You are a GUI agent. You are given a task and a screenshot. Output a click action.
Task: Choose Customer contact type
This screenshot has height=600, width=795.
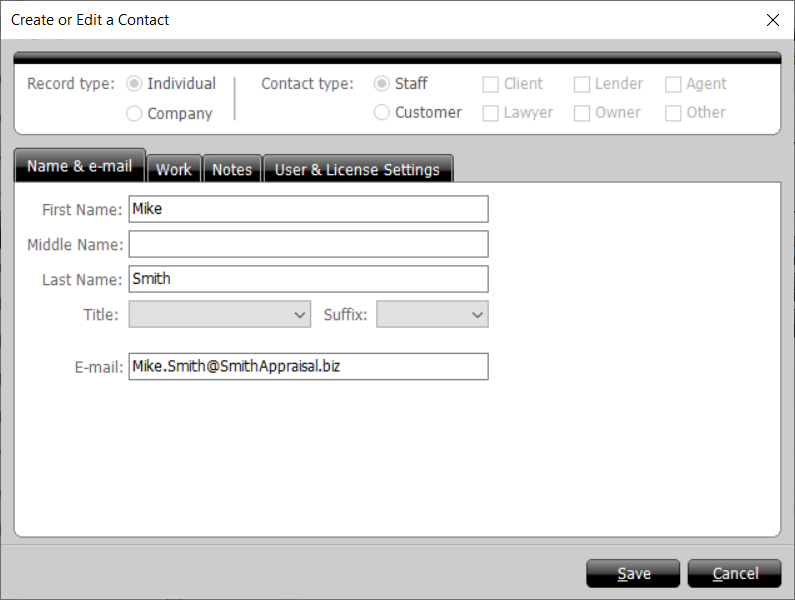tap(382, 113)
